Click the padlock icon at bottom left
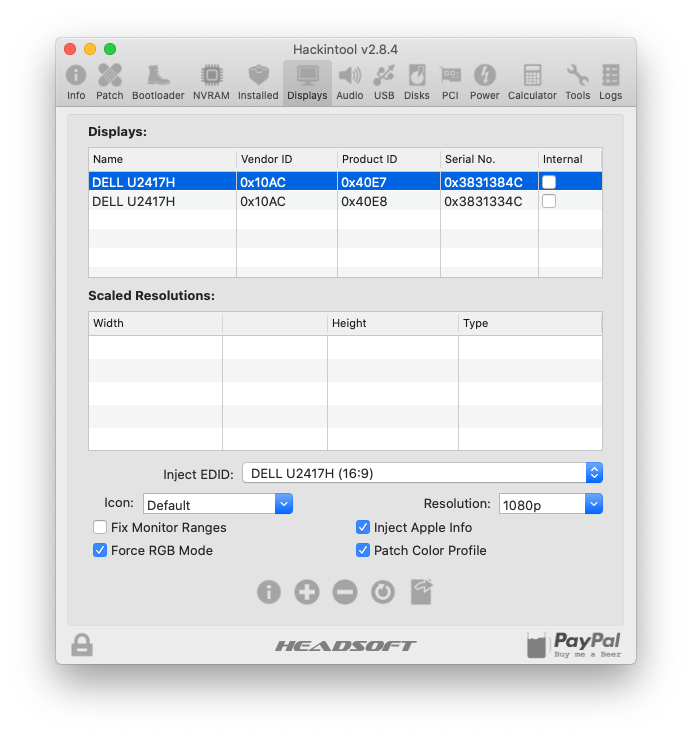692x738 pixels. 82,645
